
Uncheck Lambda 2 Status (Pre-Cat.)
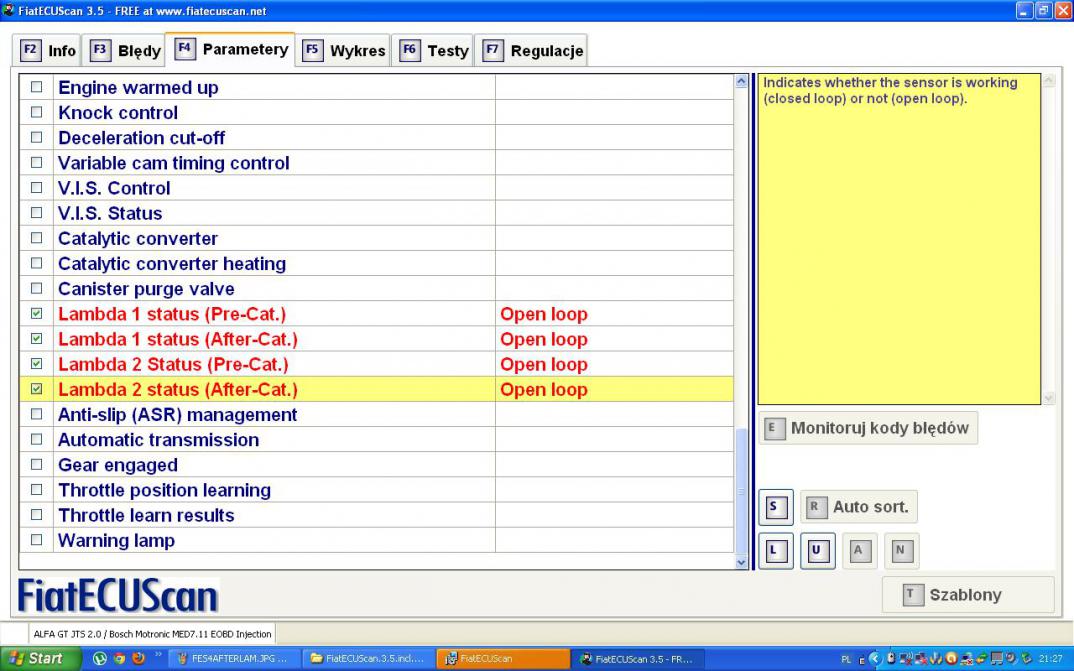coord(36,364)
